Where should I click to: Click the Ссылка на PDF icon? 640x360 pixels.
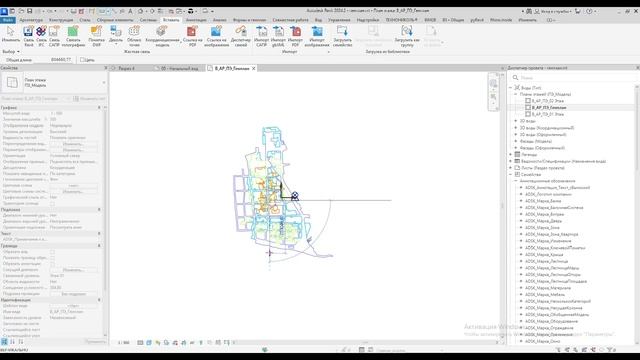pos(192,32)
